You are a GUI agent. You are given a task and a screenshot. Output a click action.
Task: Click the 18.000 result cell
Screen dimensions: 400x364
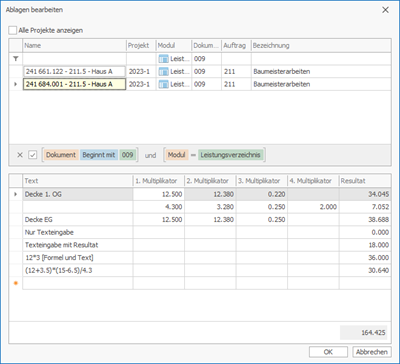pos(365,245)
